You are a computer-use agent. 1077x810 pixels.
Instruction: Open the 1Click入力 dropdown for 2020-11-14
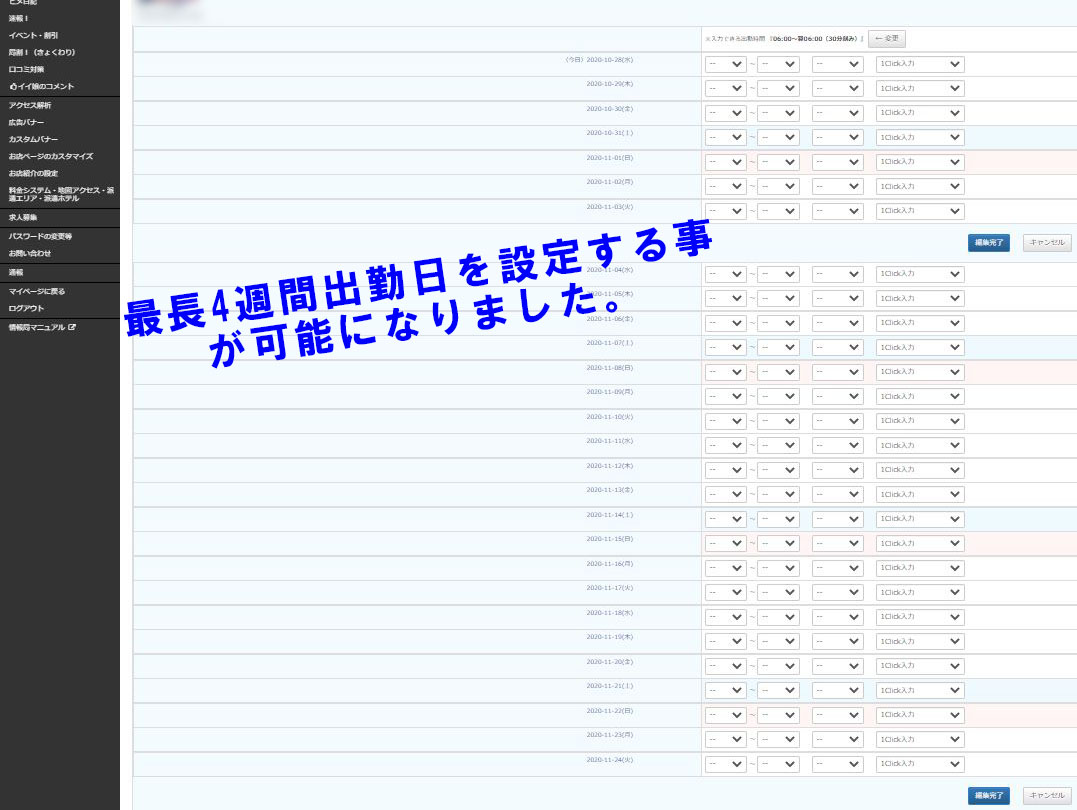coord(920,519)
